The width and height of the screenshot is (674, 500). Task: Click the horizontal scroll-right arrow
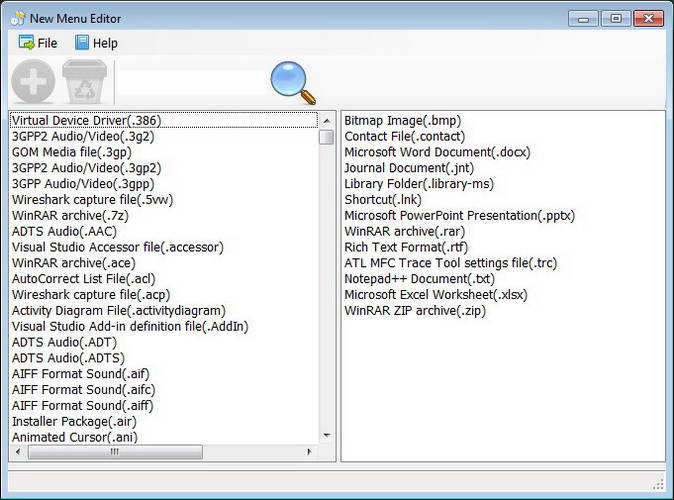pyautogui.click(x=309, y=452)
